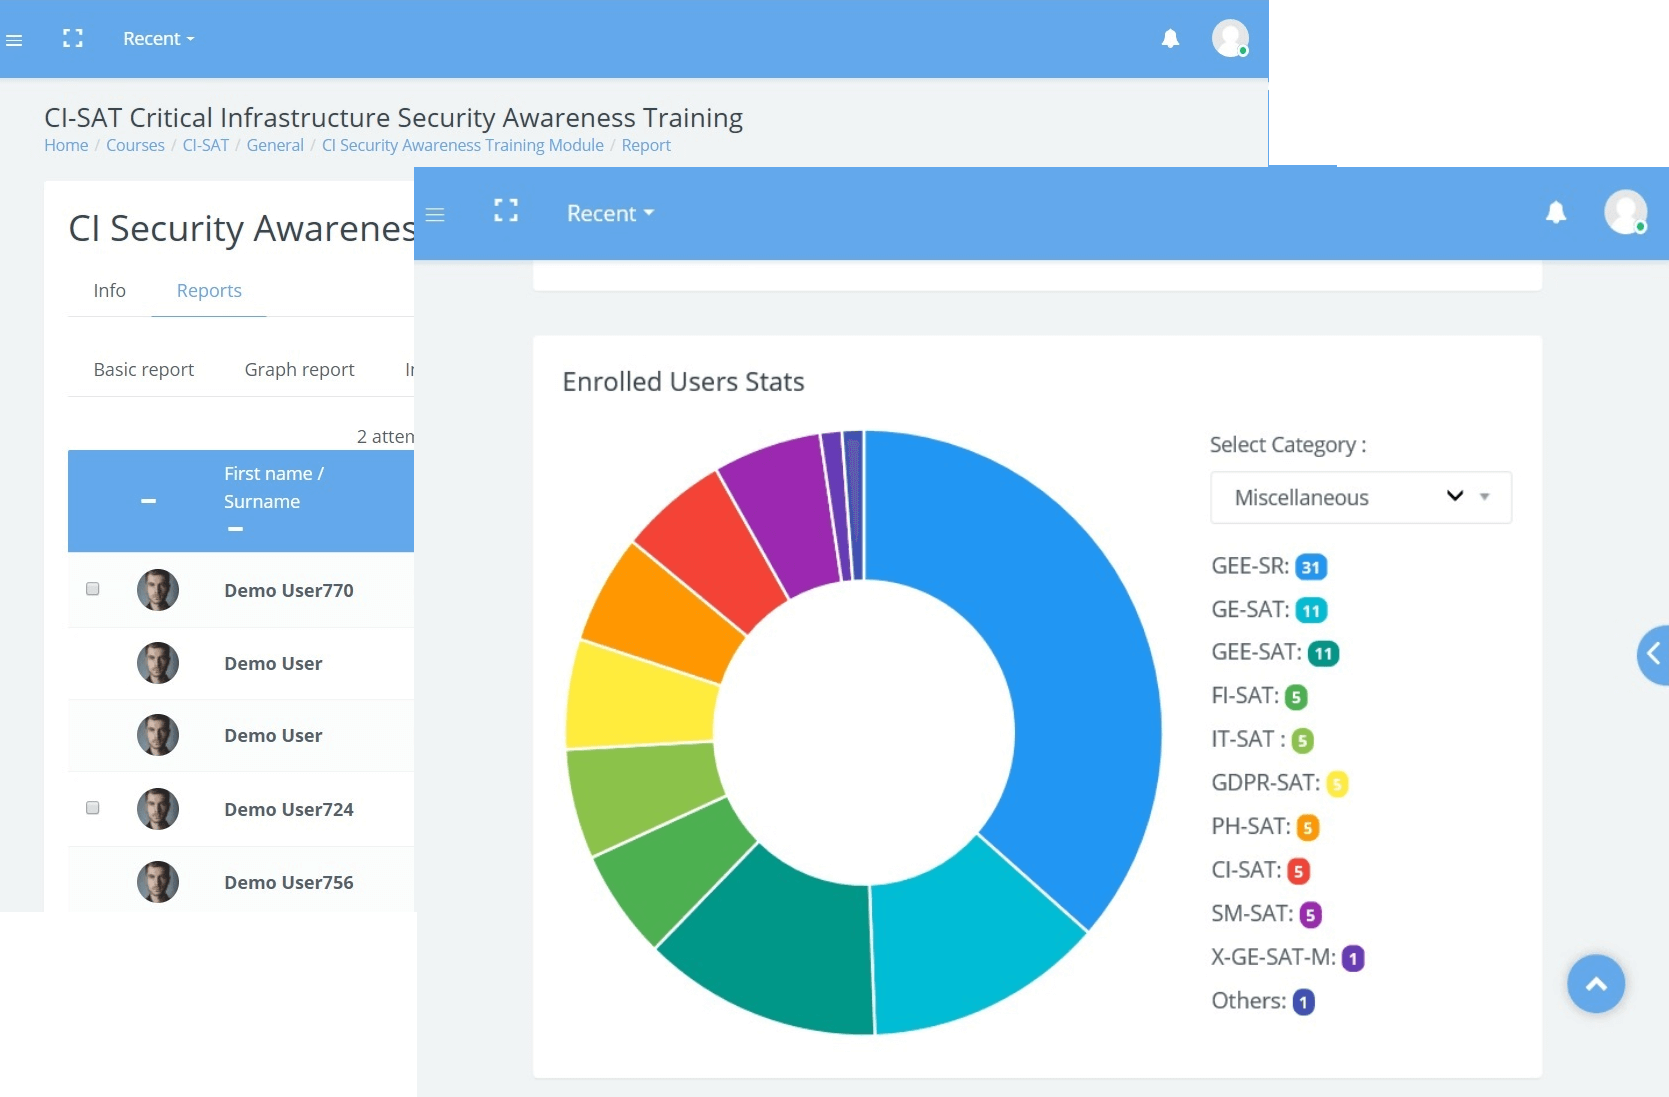Screen dimensions: 1669x1097
Task: Click the PH-SAT count badge
Action: 1308,828
